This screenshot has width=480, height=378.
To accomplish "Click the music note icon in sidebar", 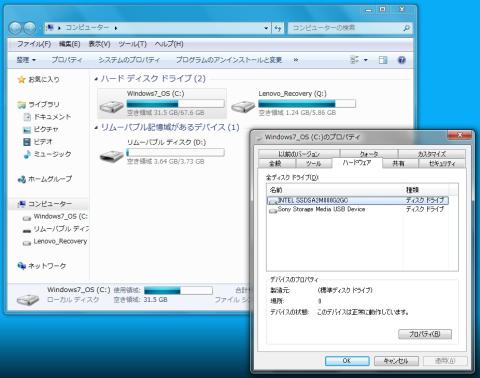I will (27, 154).
